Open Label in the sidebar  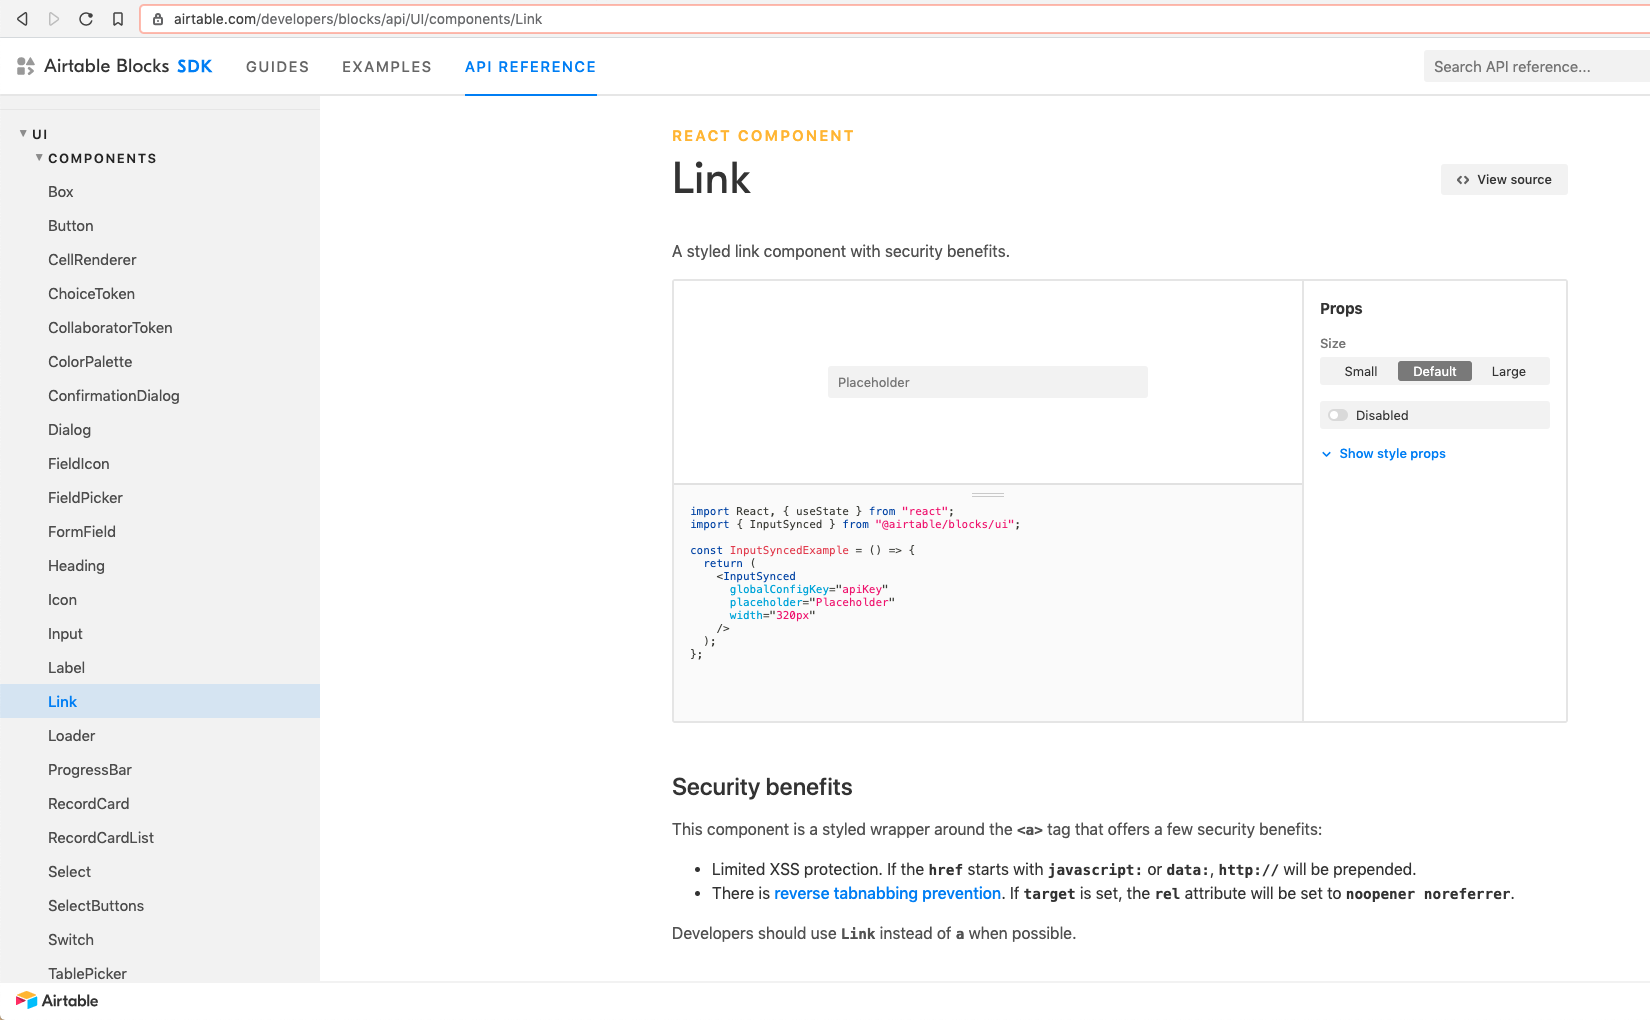(66, 668)
